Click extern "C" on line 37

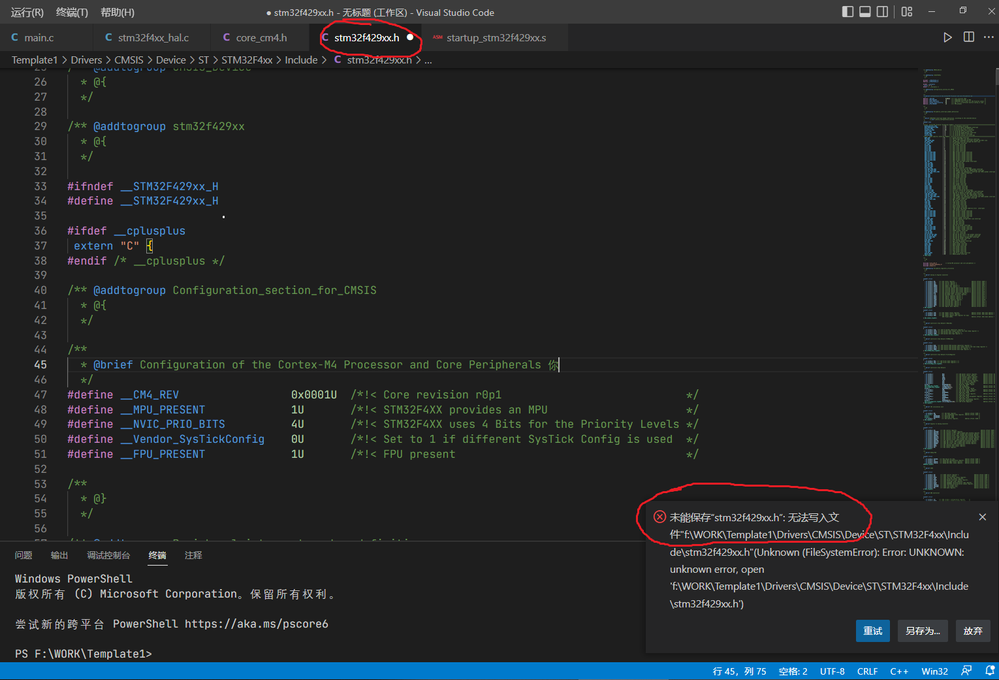[106, 245]
